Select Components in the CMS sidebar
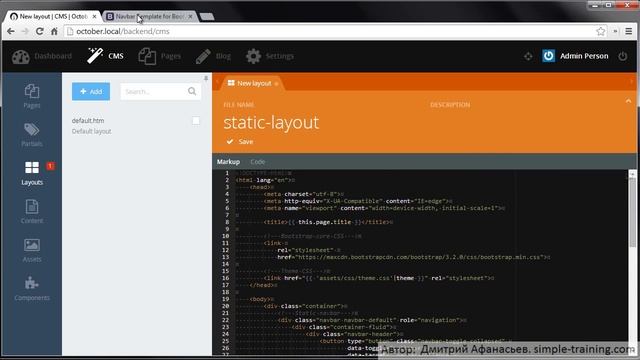Image resolution: width=640 pixels, height=360 pixels. coord(32,289)
